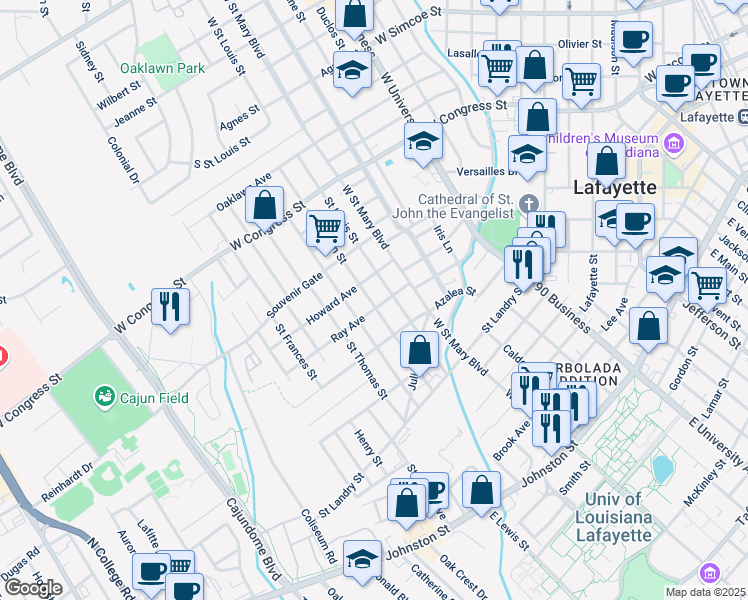Click the Map data ©2025 text
Screen dimensions: 748x600
point(706,593)
